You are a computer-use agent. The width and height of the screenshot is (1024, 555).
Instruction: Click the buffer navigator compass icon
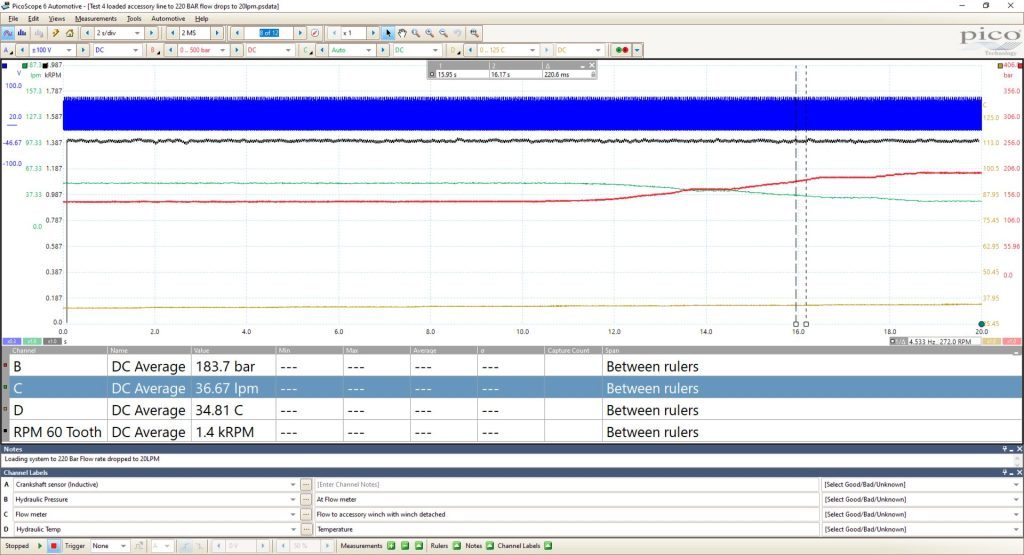pyautogui.click(x=315, y=33)
